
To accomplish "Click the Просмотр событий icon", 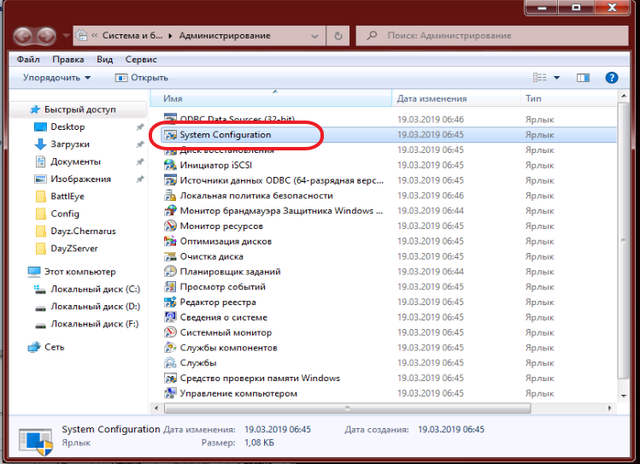I will point(170,287).
